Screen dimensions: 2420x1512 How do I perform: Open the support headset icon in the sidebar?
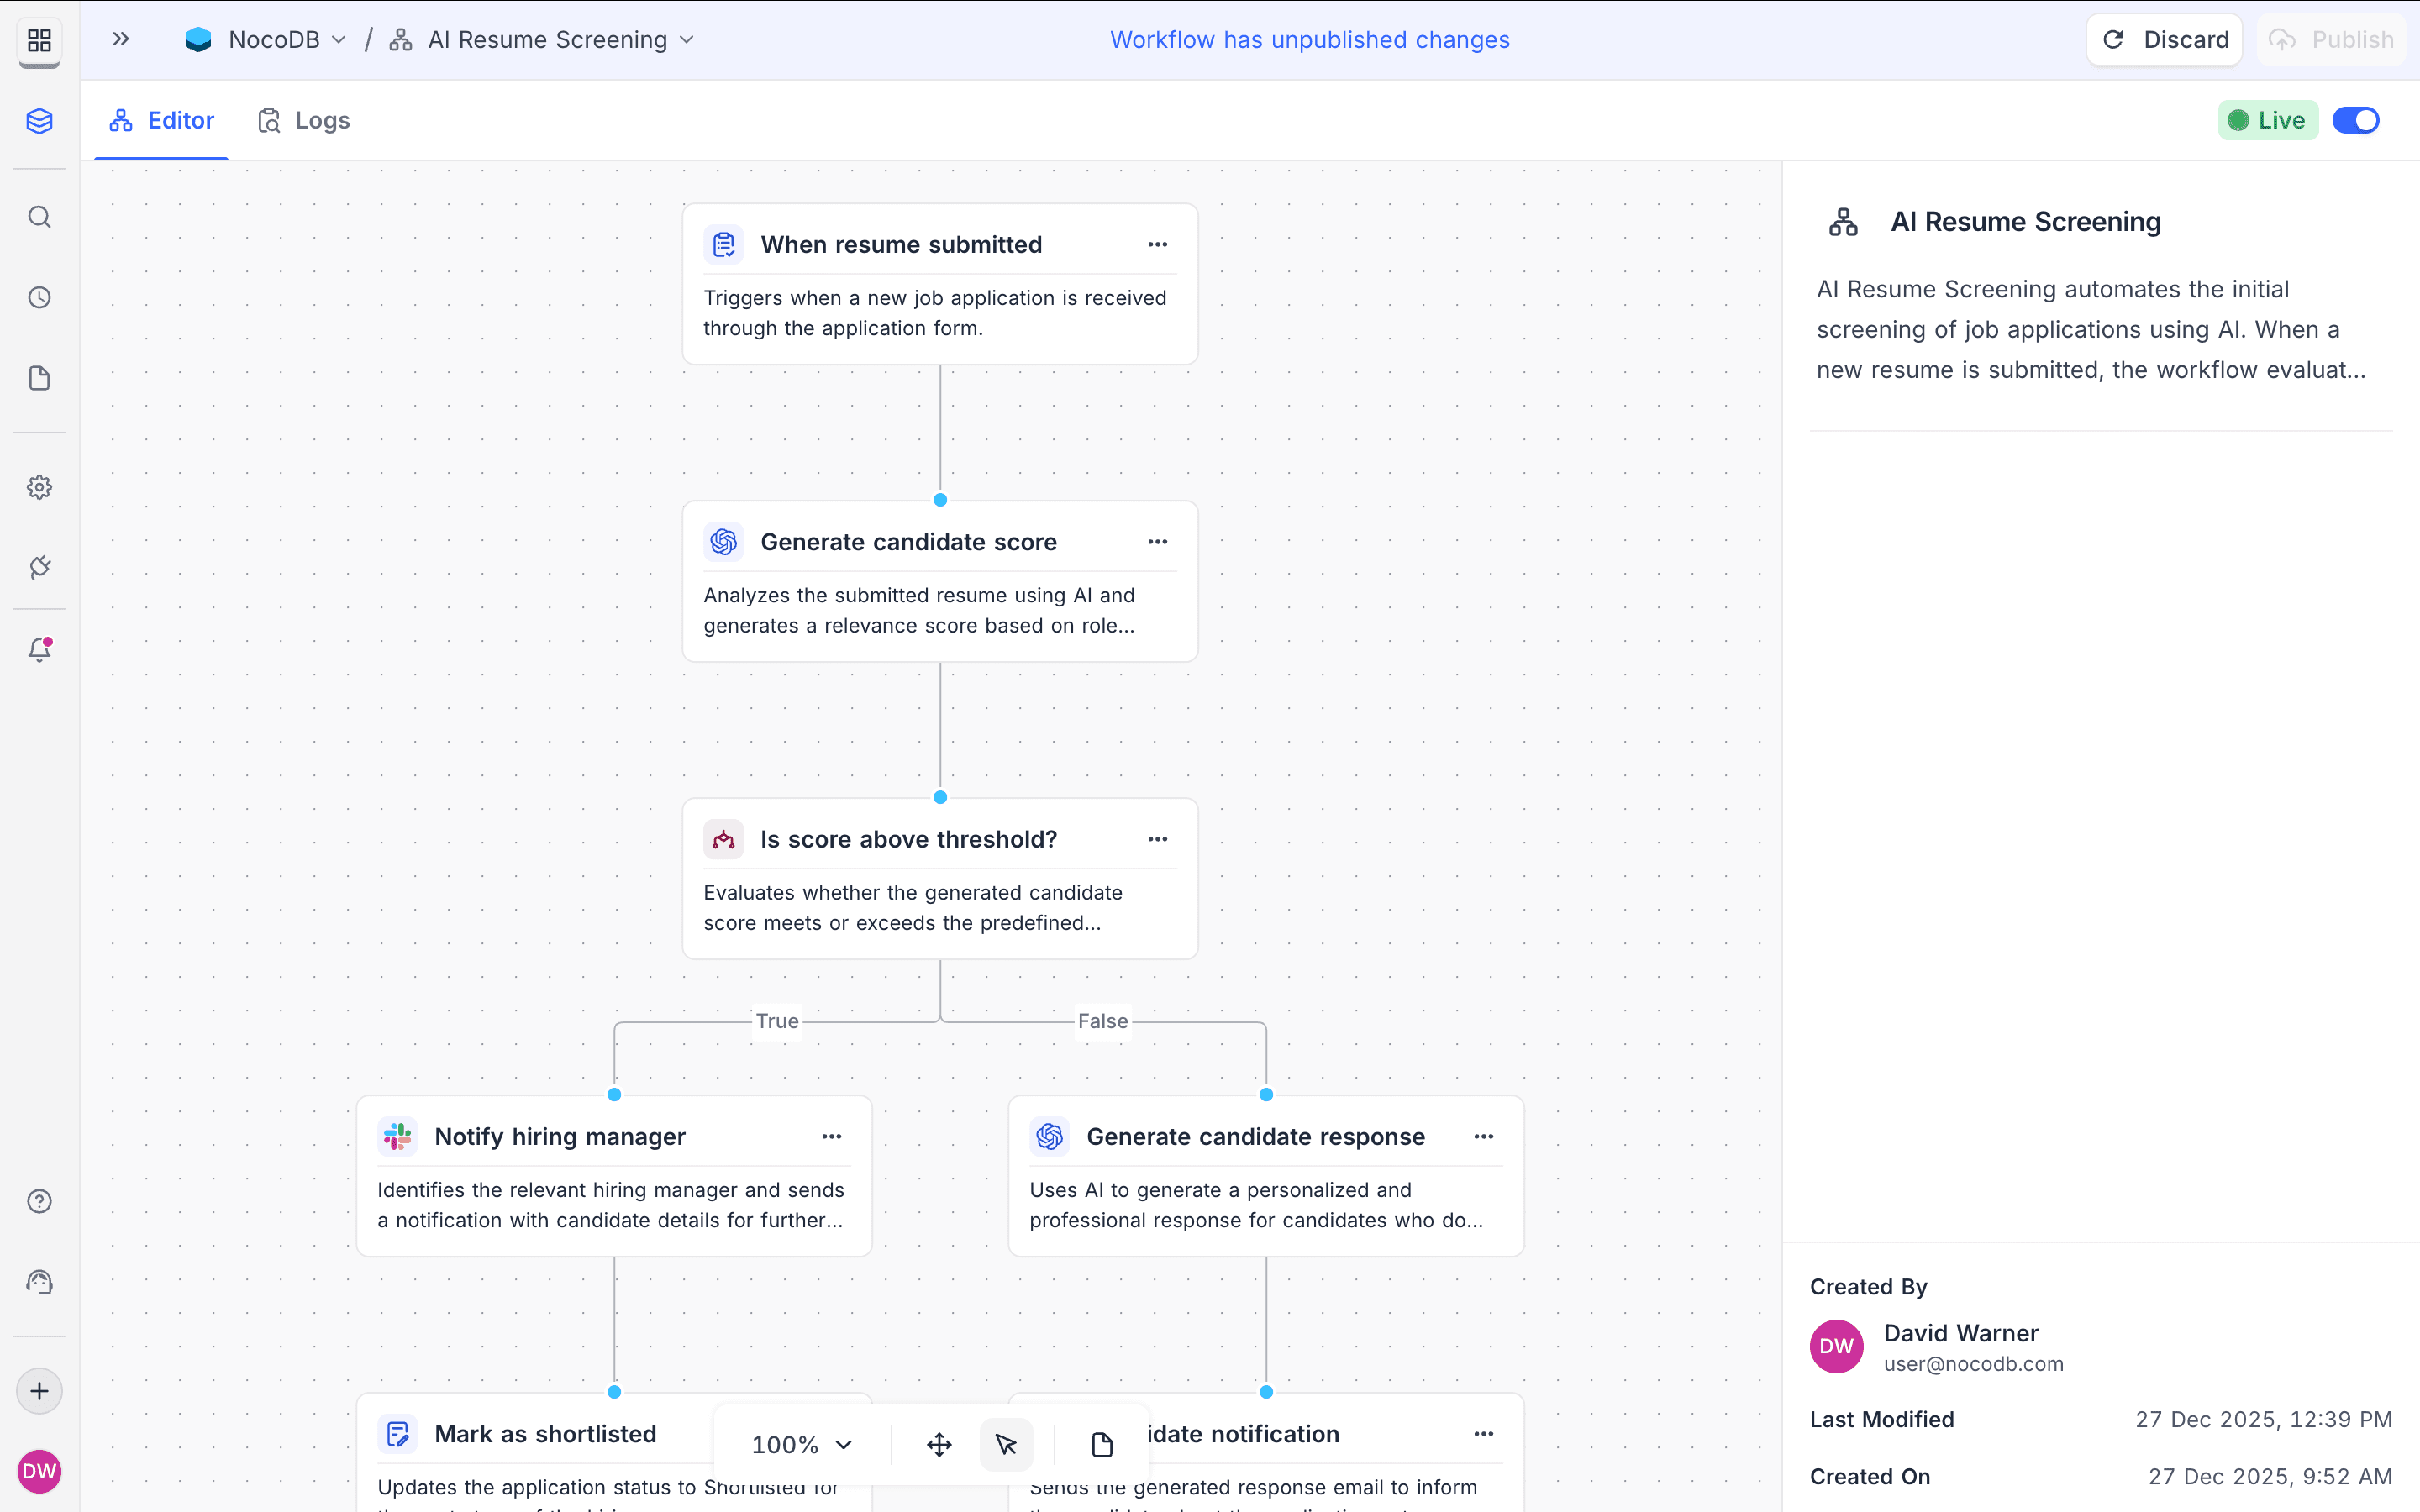click(x=39, y=1281)
